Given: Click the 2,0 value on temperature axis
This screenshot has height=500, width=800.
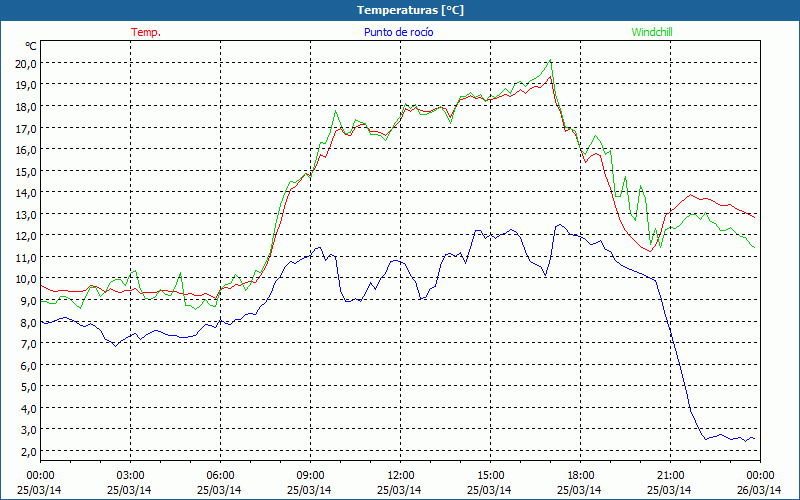Looking at the screenshot, I should pyautogui.click(x=29, y=452).
